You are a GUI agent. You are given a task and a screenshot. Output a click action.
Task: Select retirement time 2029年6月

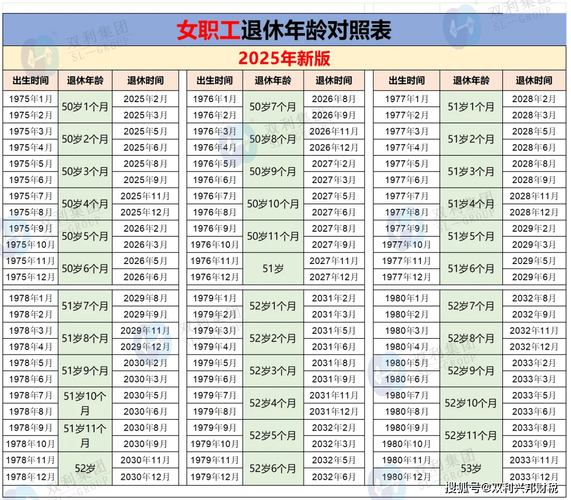pos(534,277)
